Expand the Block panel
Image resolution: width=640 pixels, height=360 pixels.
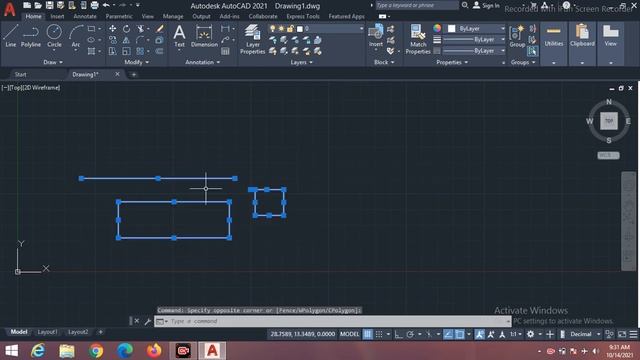[x=384, y=62]
